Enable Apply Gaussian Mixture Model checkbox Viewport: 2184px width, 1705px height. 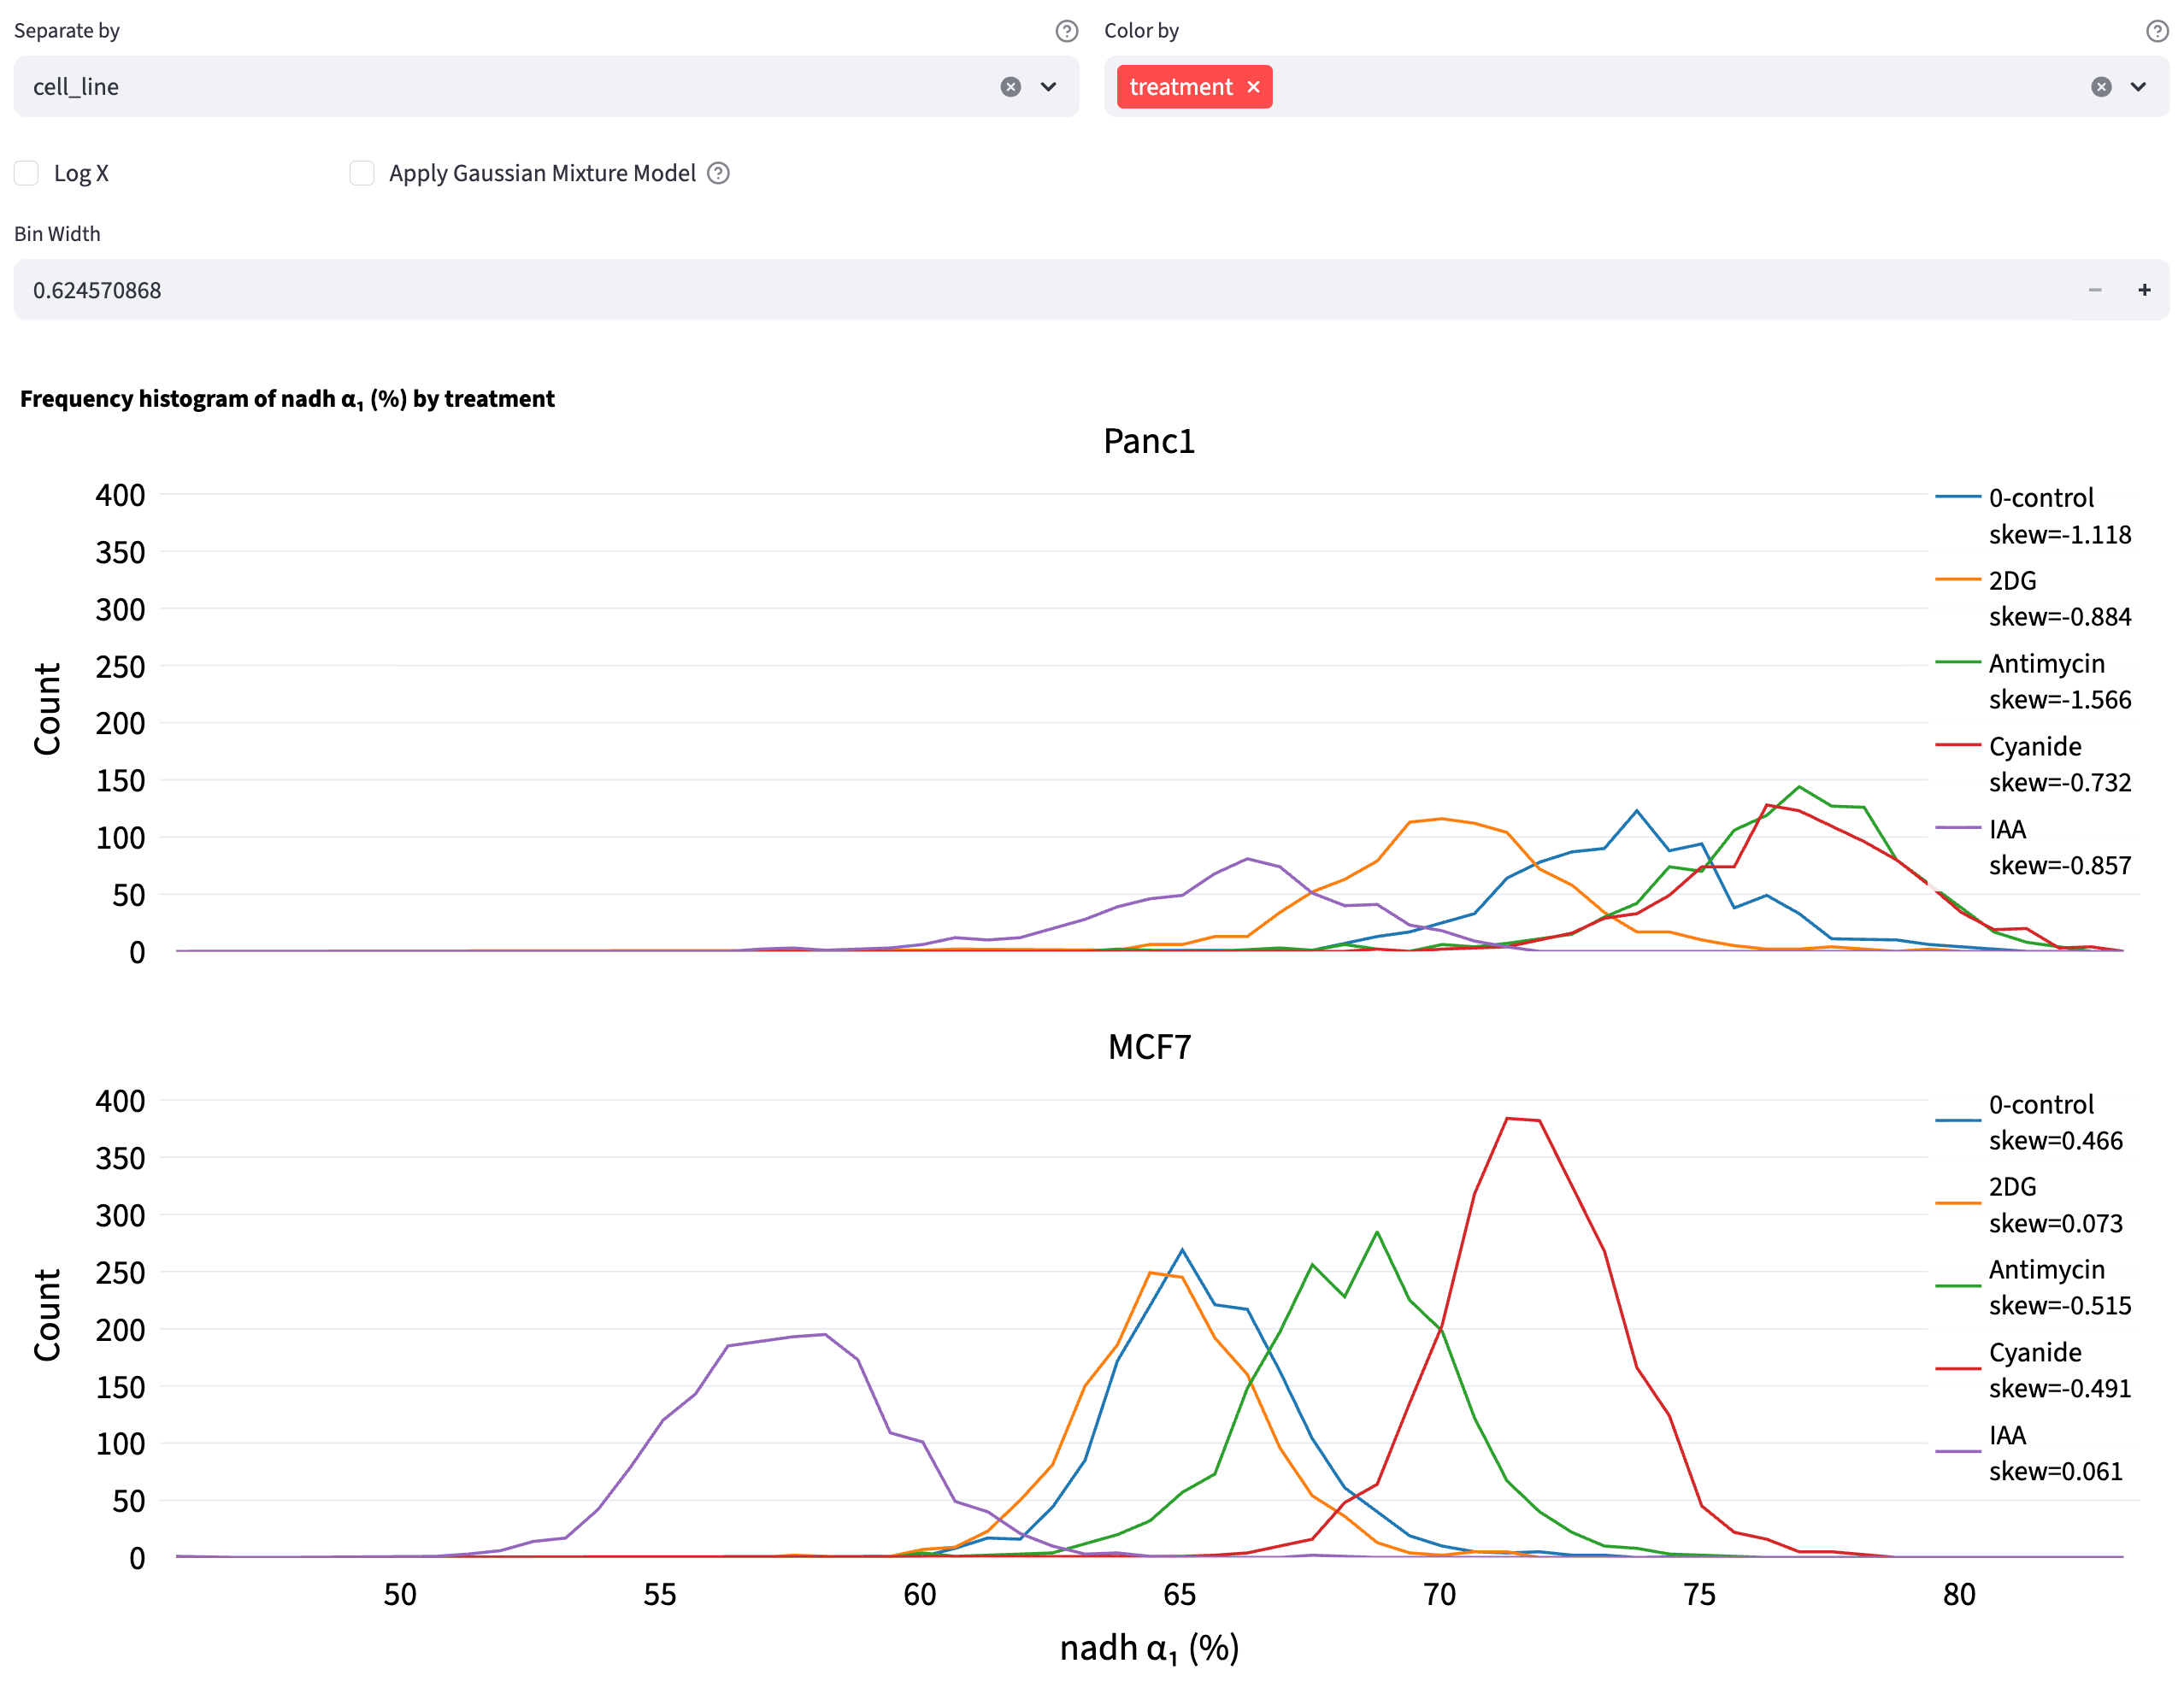(x=362, y=173)
